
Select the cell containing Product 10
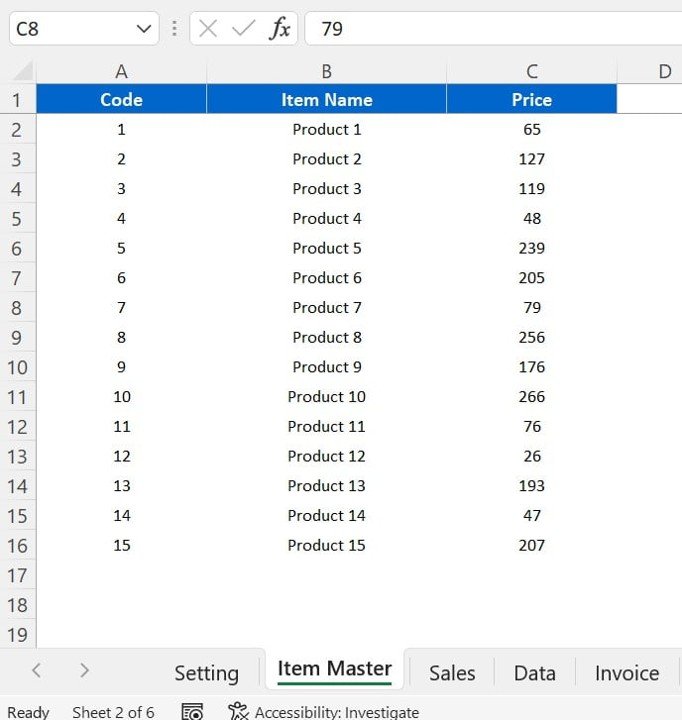[327, 397]
